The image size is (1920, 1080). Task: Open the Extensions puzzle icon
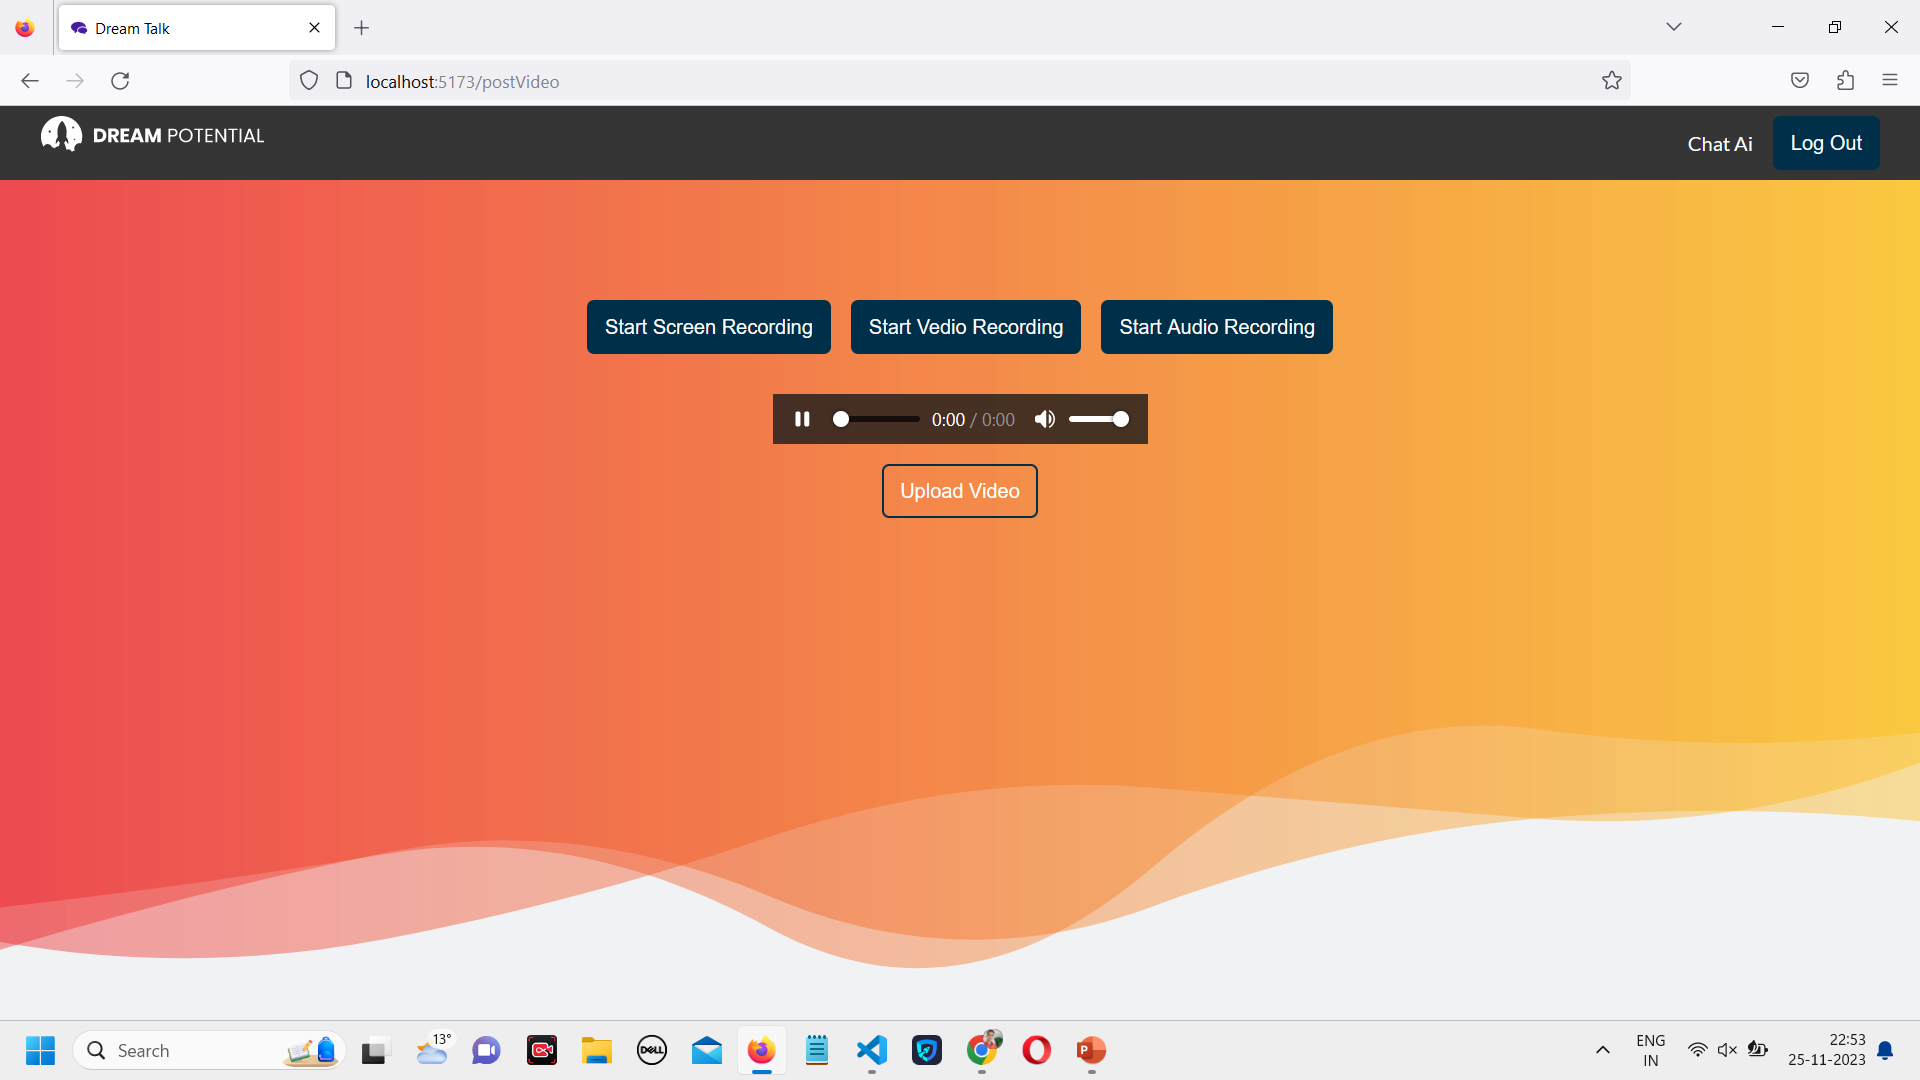[x=1845, y=81]
